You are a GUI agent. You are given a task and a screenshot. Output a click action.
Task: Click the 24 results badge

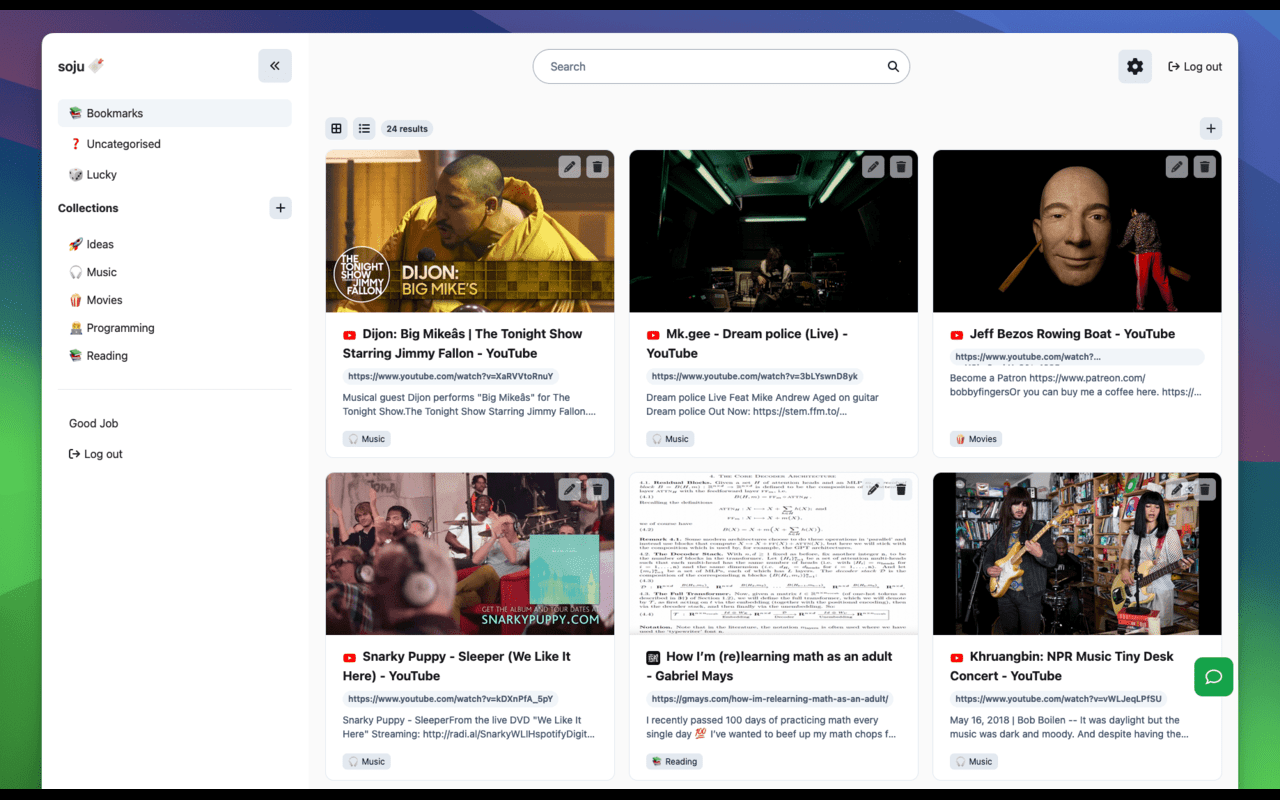click(406, 128)
